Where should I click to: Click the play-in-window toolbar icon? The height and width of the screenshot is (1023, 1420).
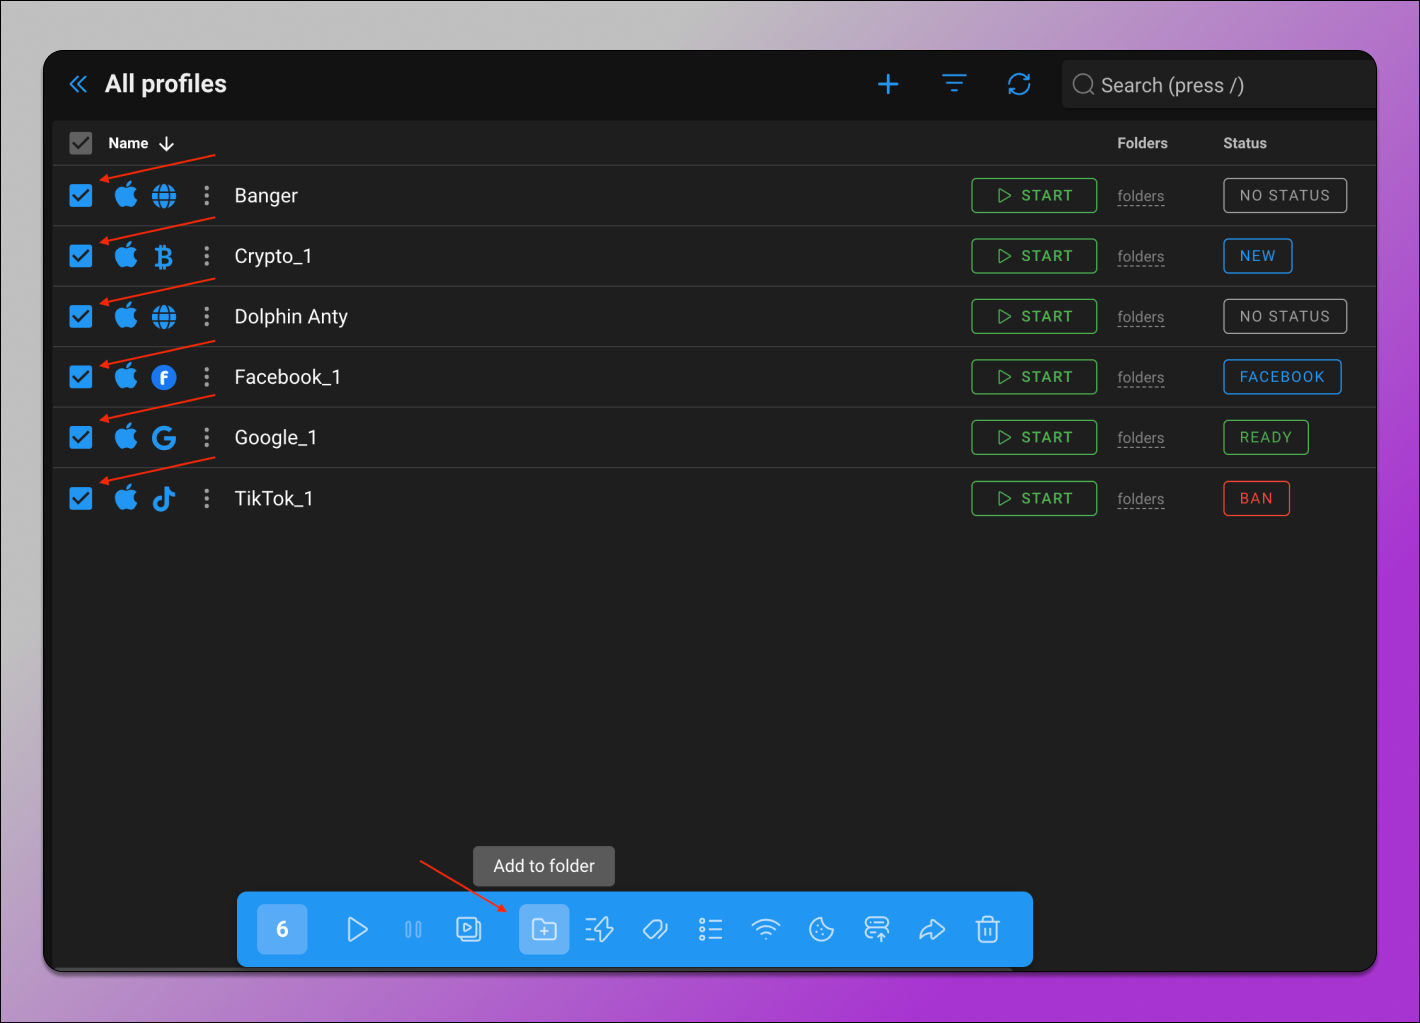pyautogui.click(x=468, y=929)
